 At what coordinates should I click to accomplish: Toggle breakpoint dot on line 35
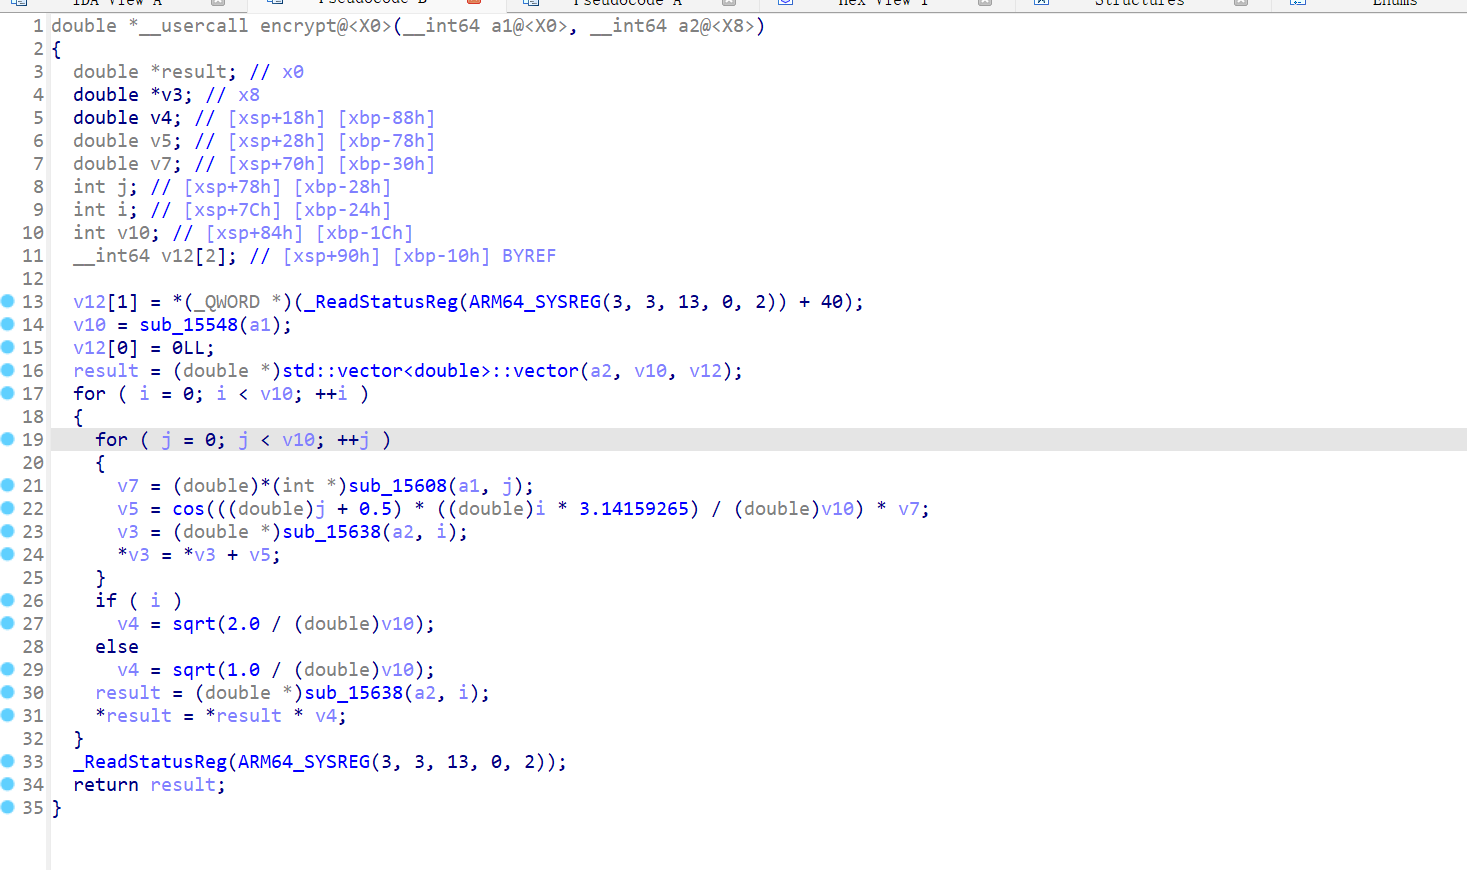pos(8,807)
